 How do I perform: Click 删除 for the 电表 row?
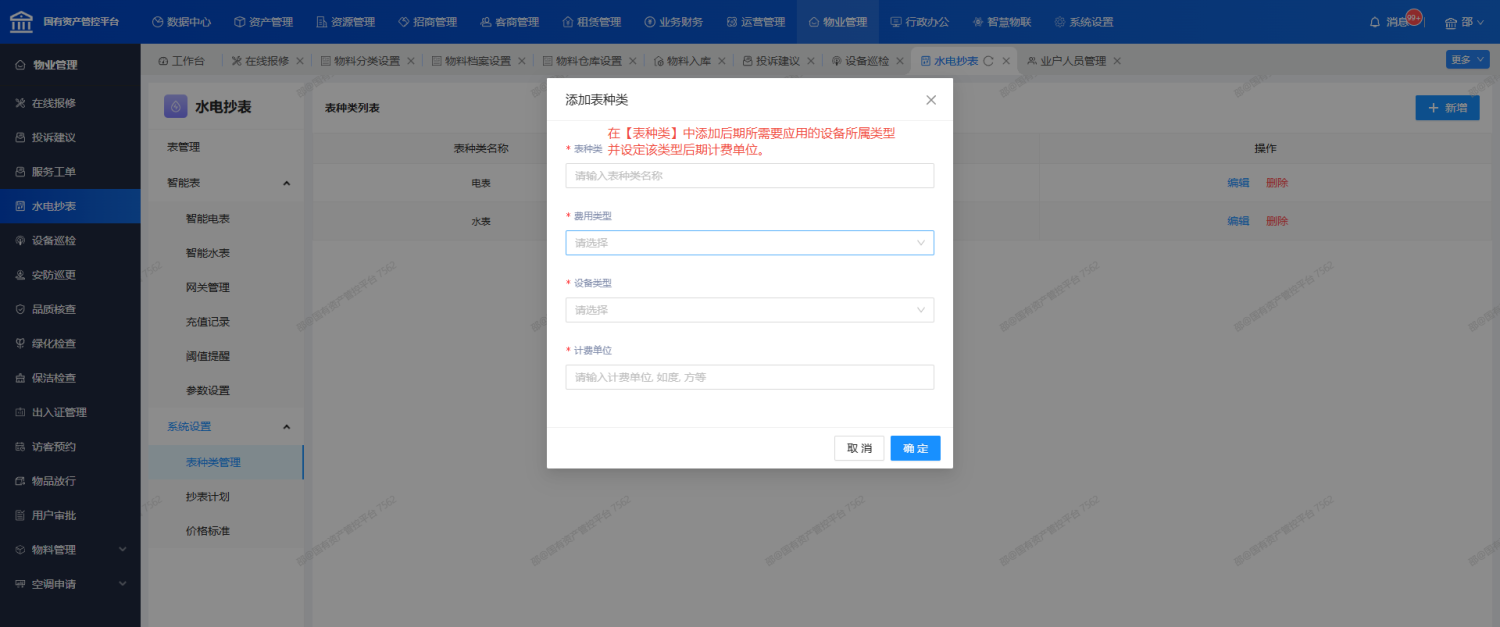click(1277, 183)
